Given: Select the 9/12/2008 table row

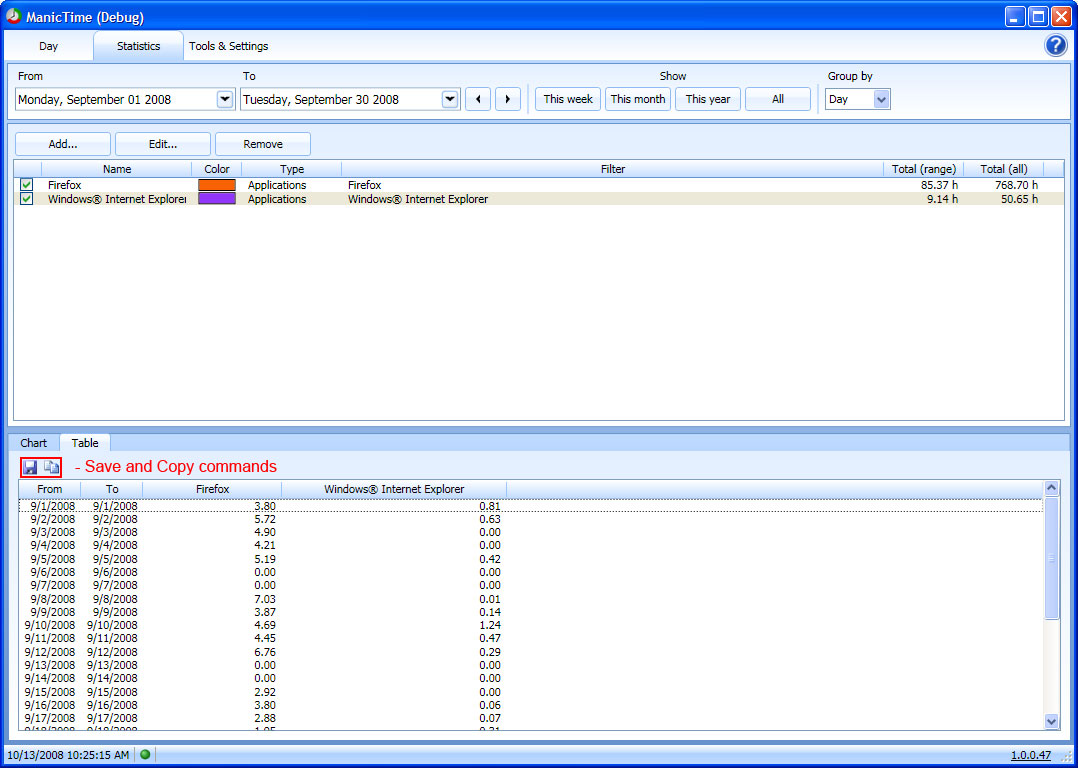Looking at the screenshot, I should (x=531, y=652).
